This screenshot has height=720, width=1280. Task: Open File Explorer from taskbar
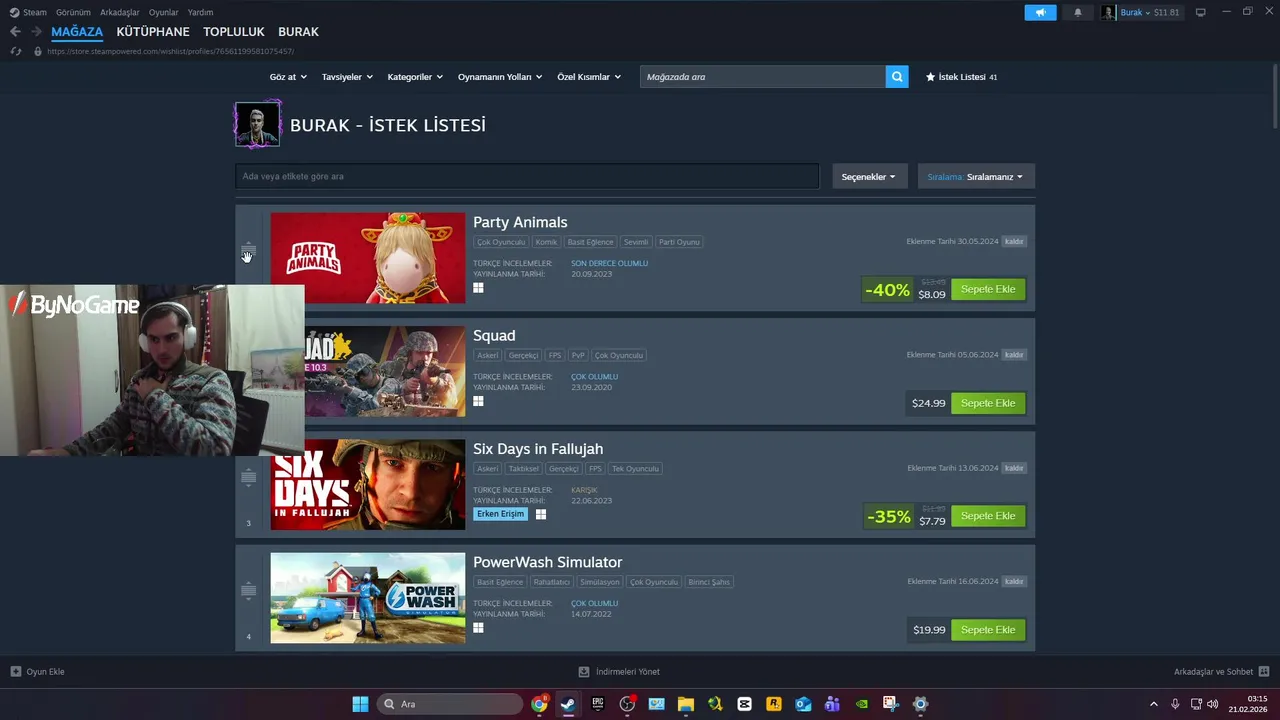coord(686,704)
